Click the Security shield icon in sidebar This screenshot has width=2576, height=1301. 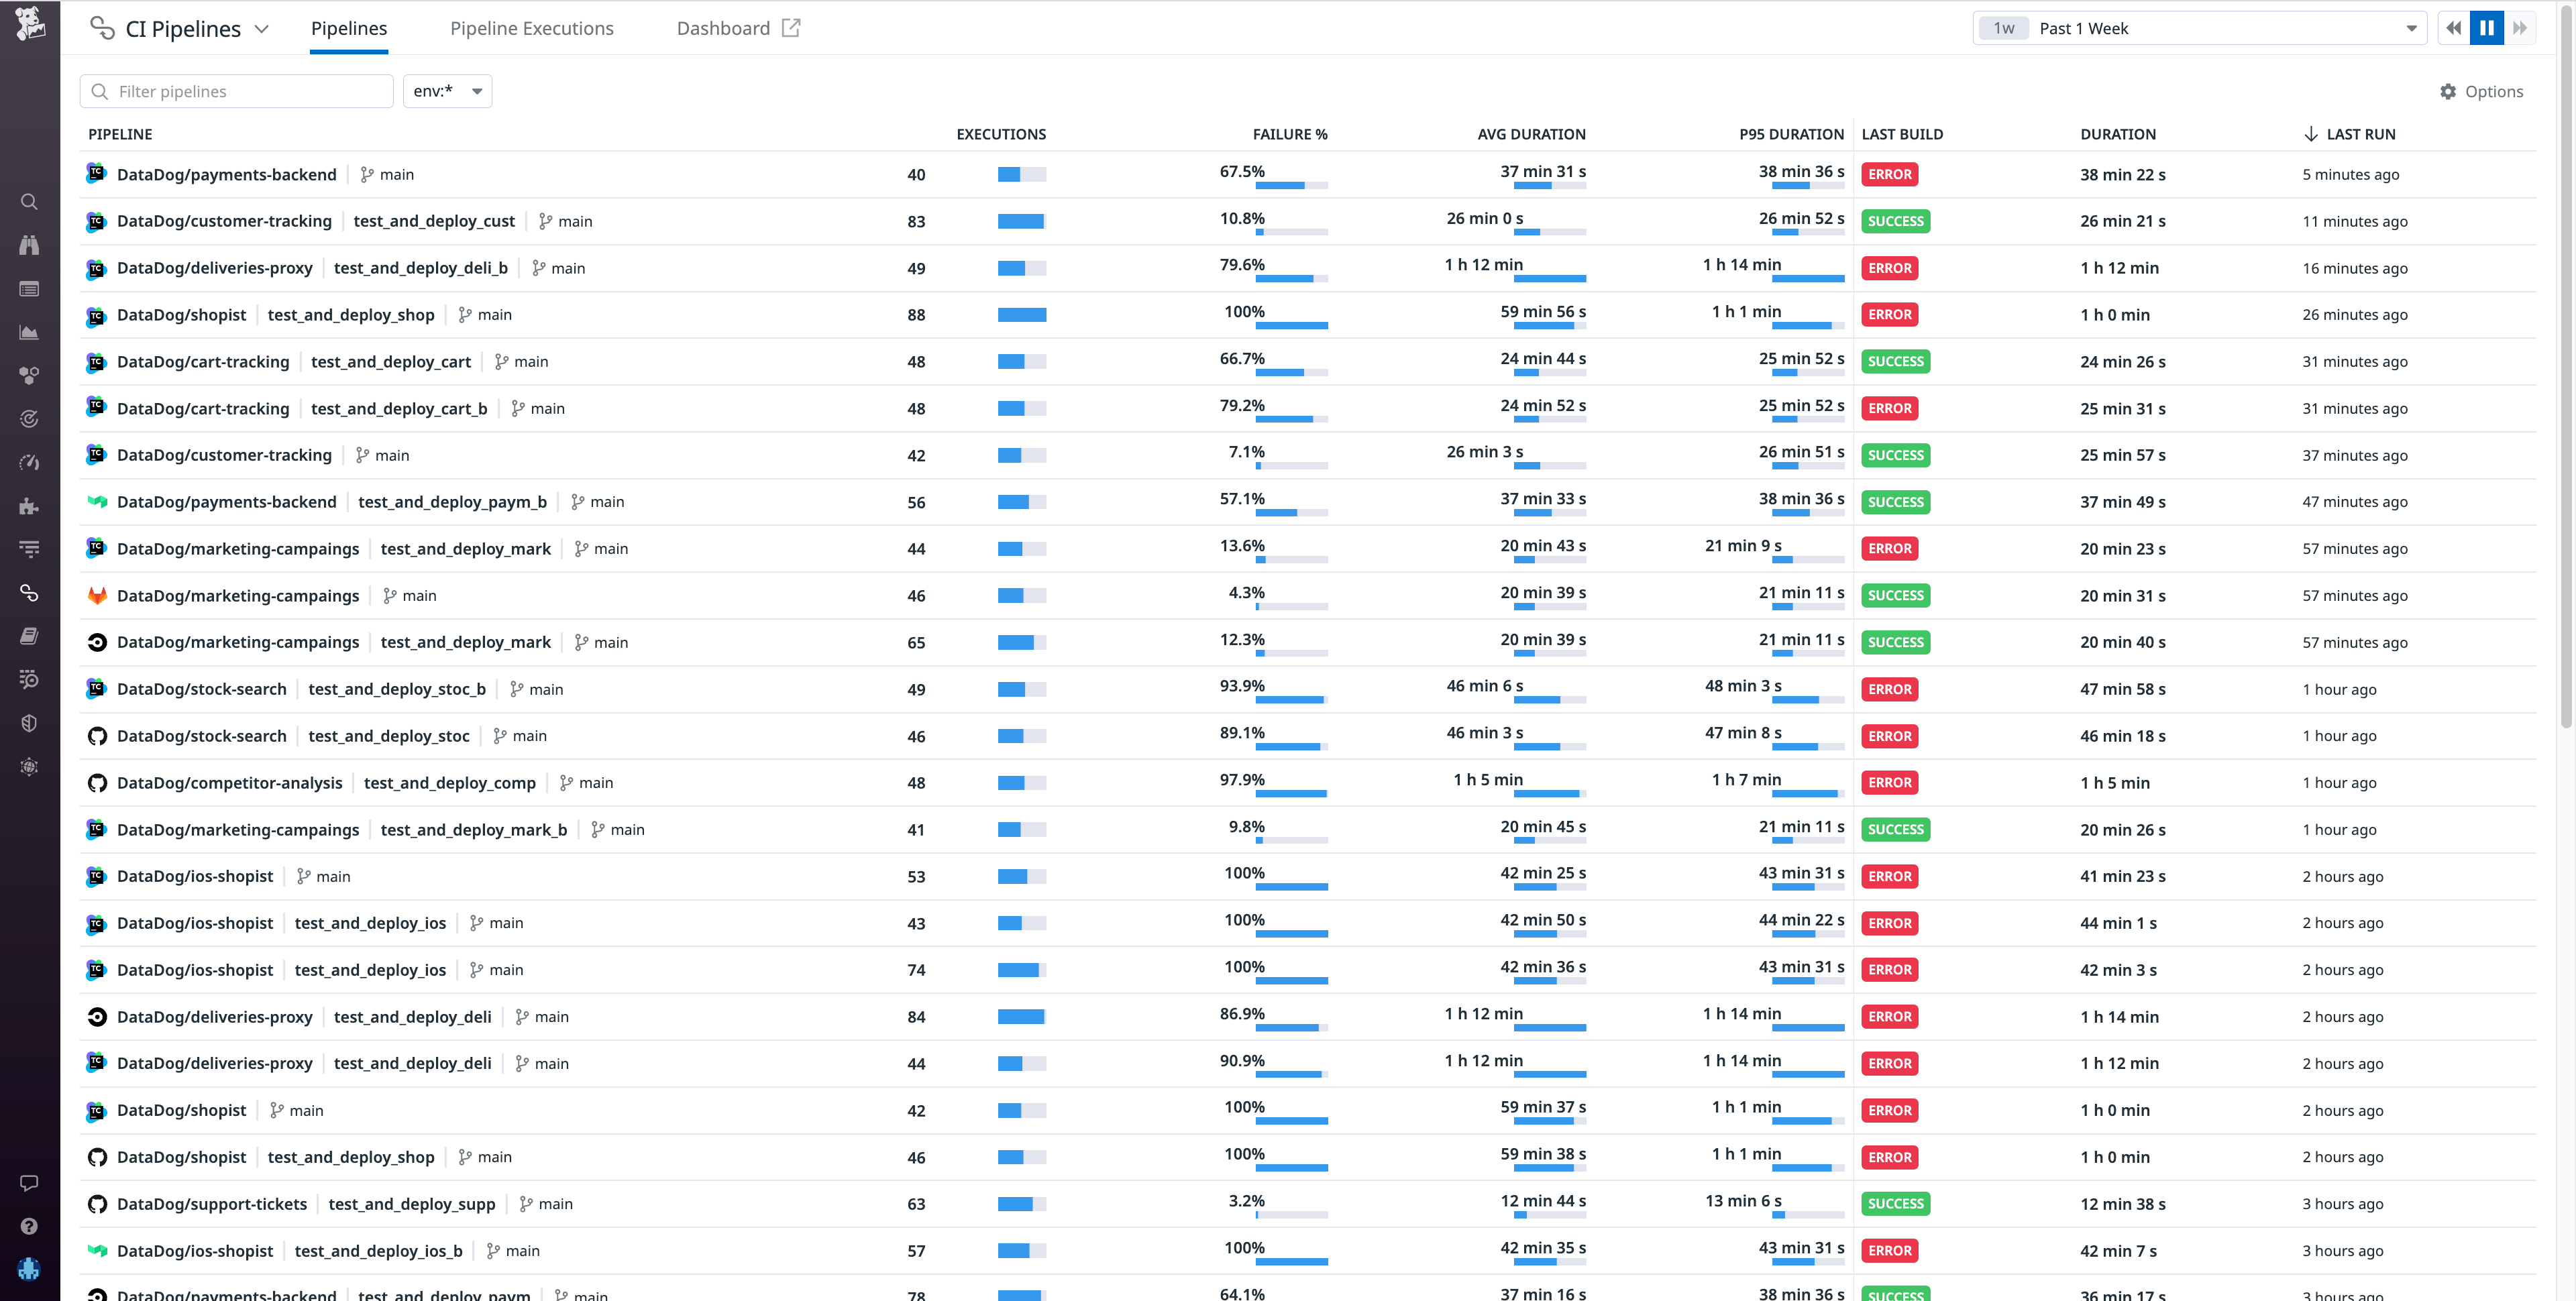pyautogui.click(x=29, y=723)
